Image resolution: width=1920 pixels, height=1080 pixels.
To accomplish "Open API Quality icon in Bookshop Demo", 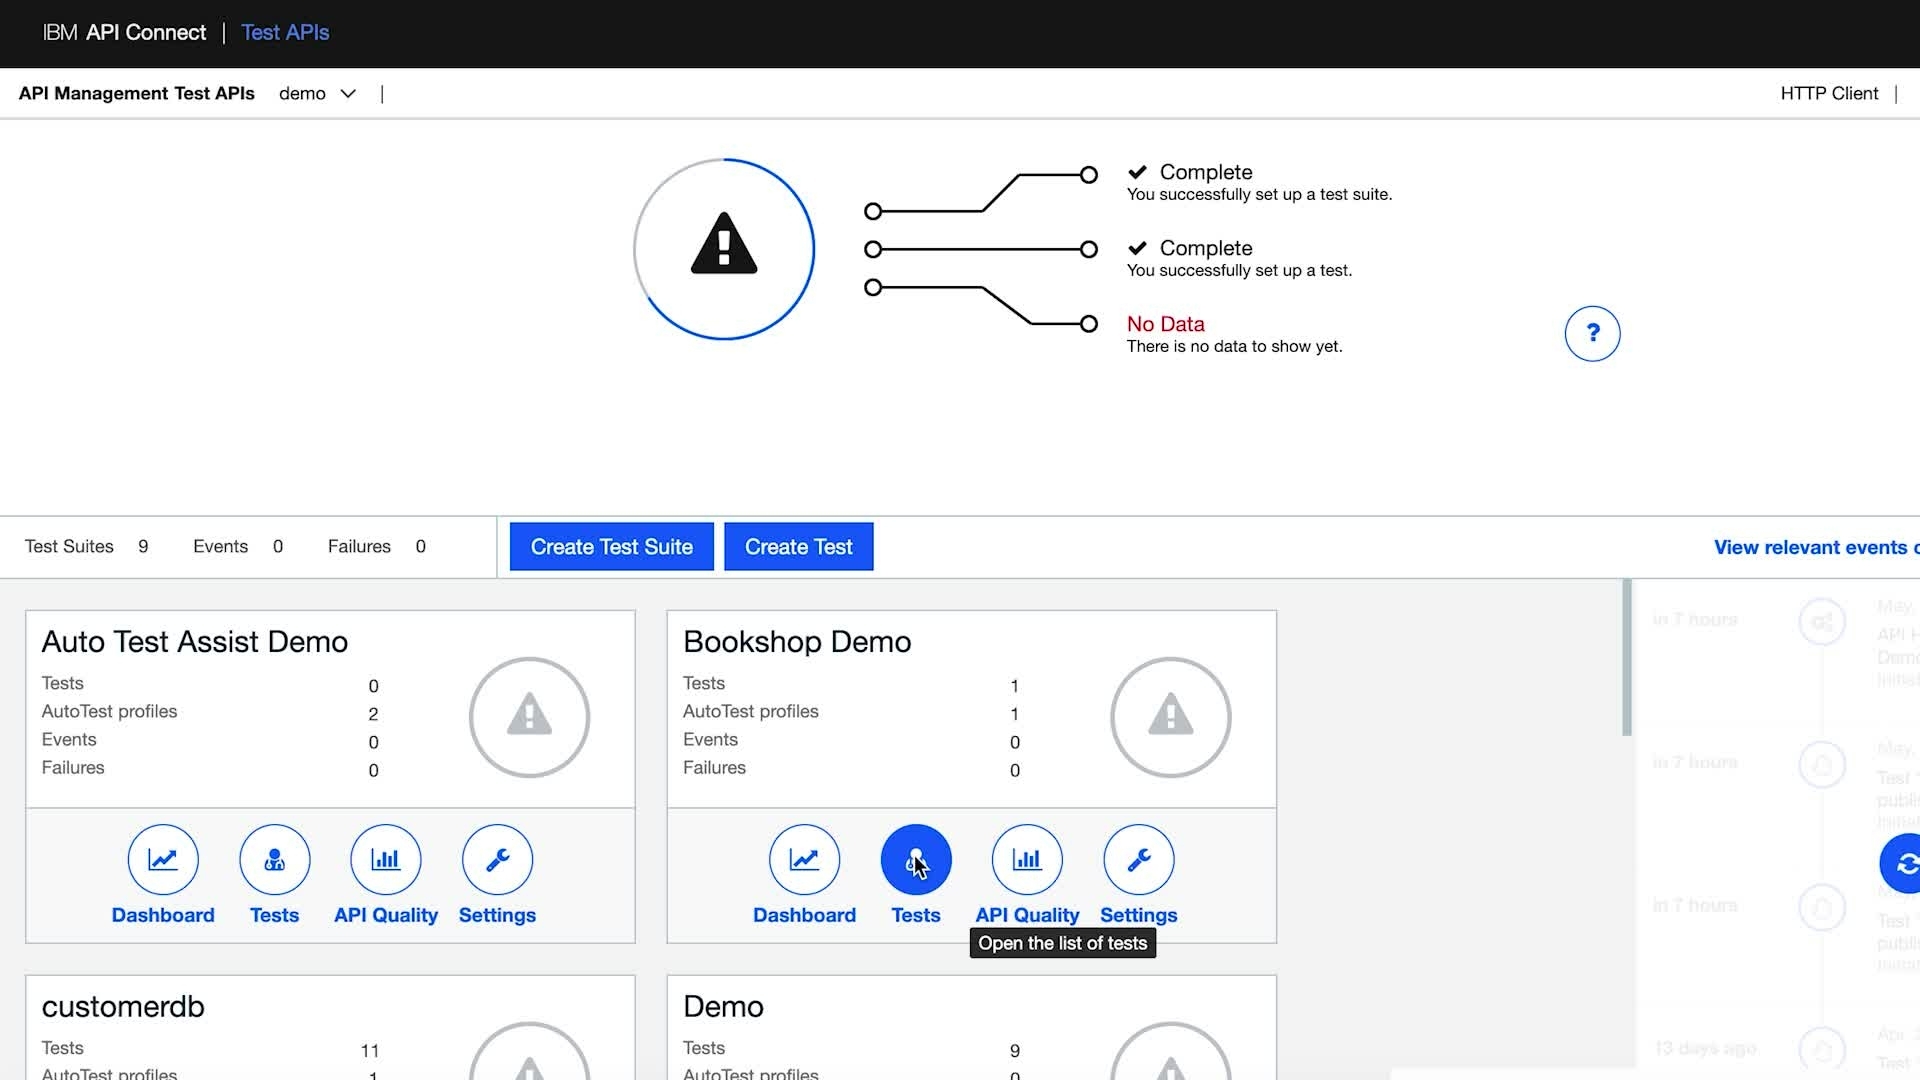I will point(1027,860).
